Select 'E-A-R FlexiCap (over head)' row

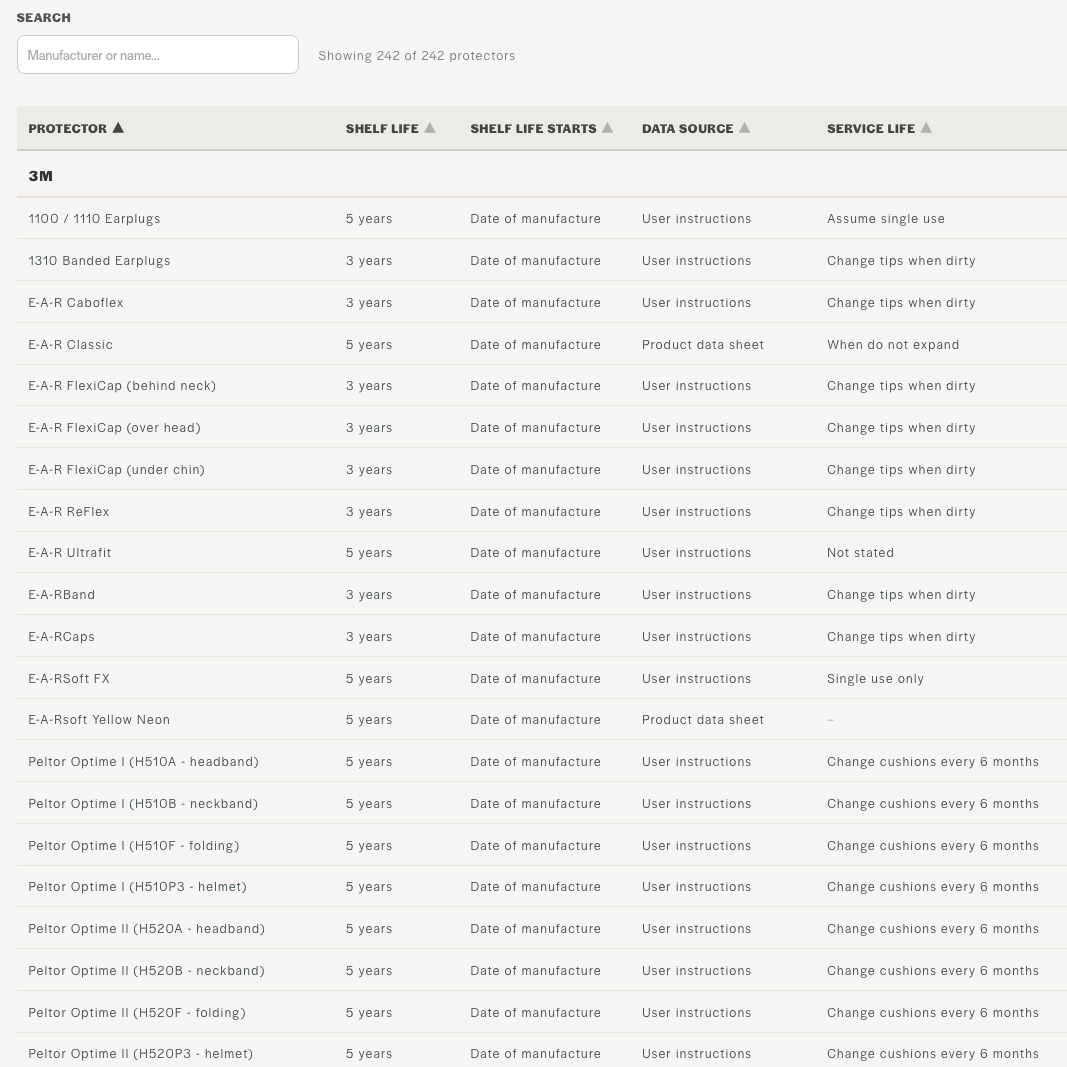542,427
